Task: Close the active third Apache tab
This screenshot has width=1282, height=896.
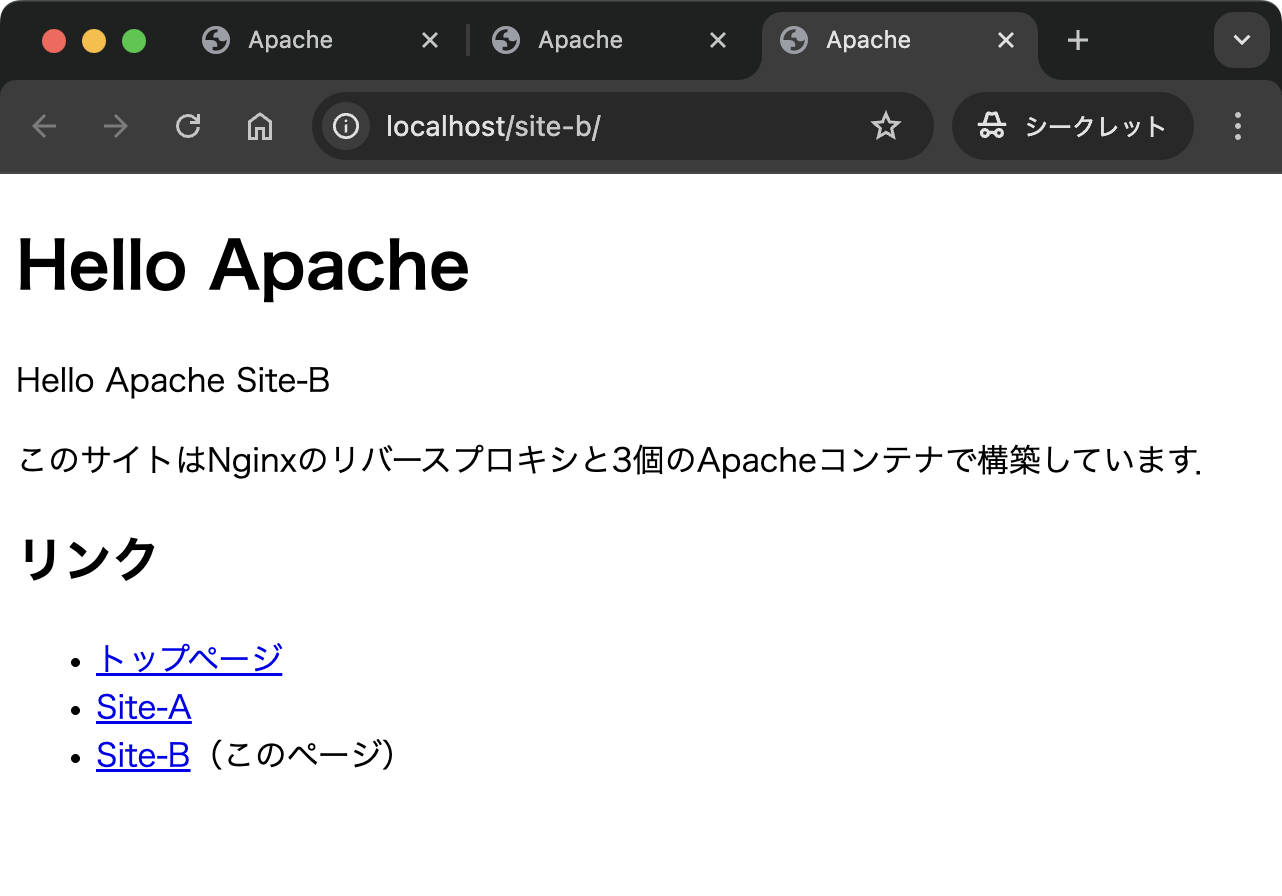Action: pyautogui.click(x=1006, y=40)
